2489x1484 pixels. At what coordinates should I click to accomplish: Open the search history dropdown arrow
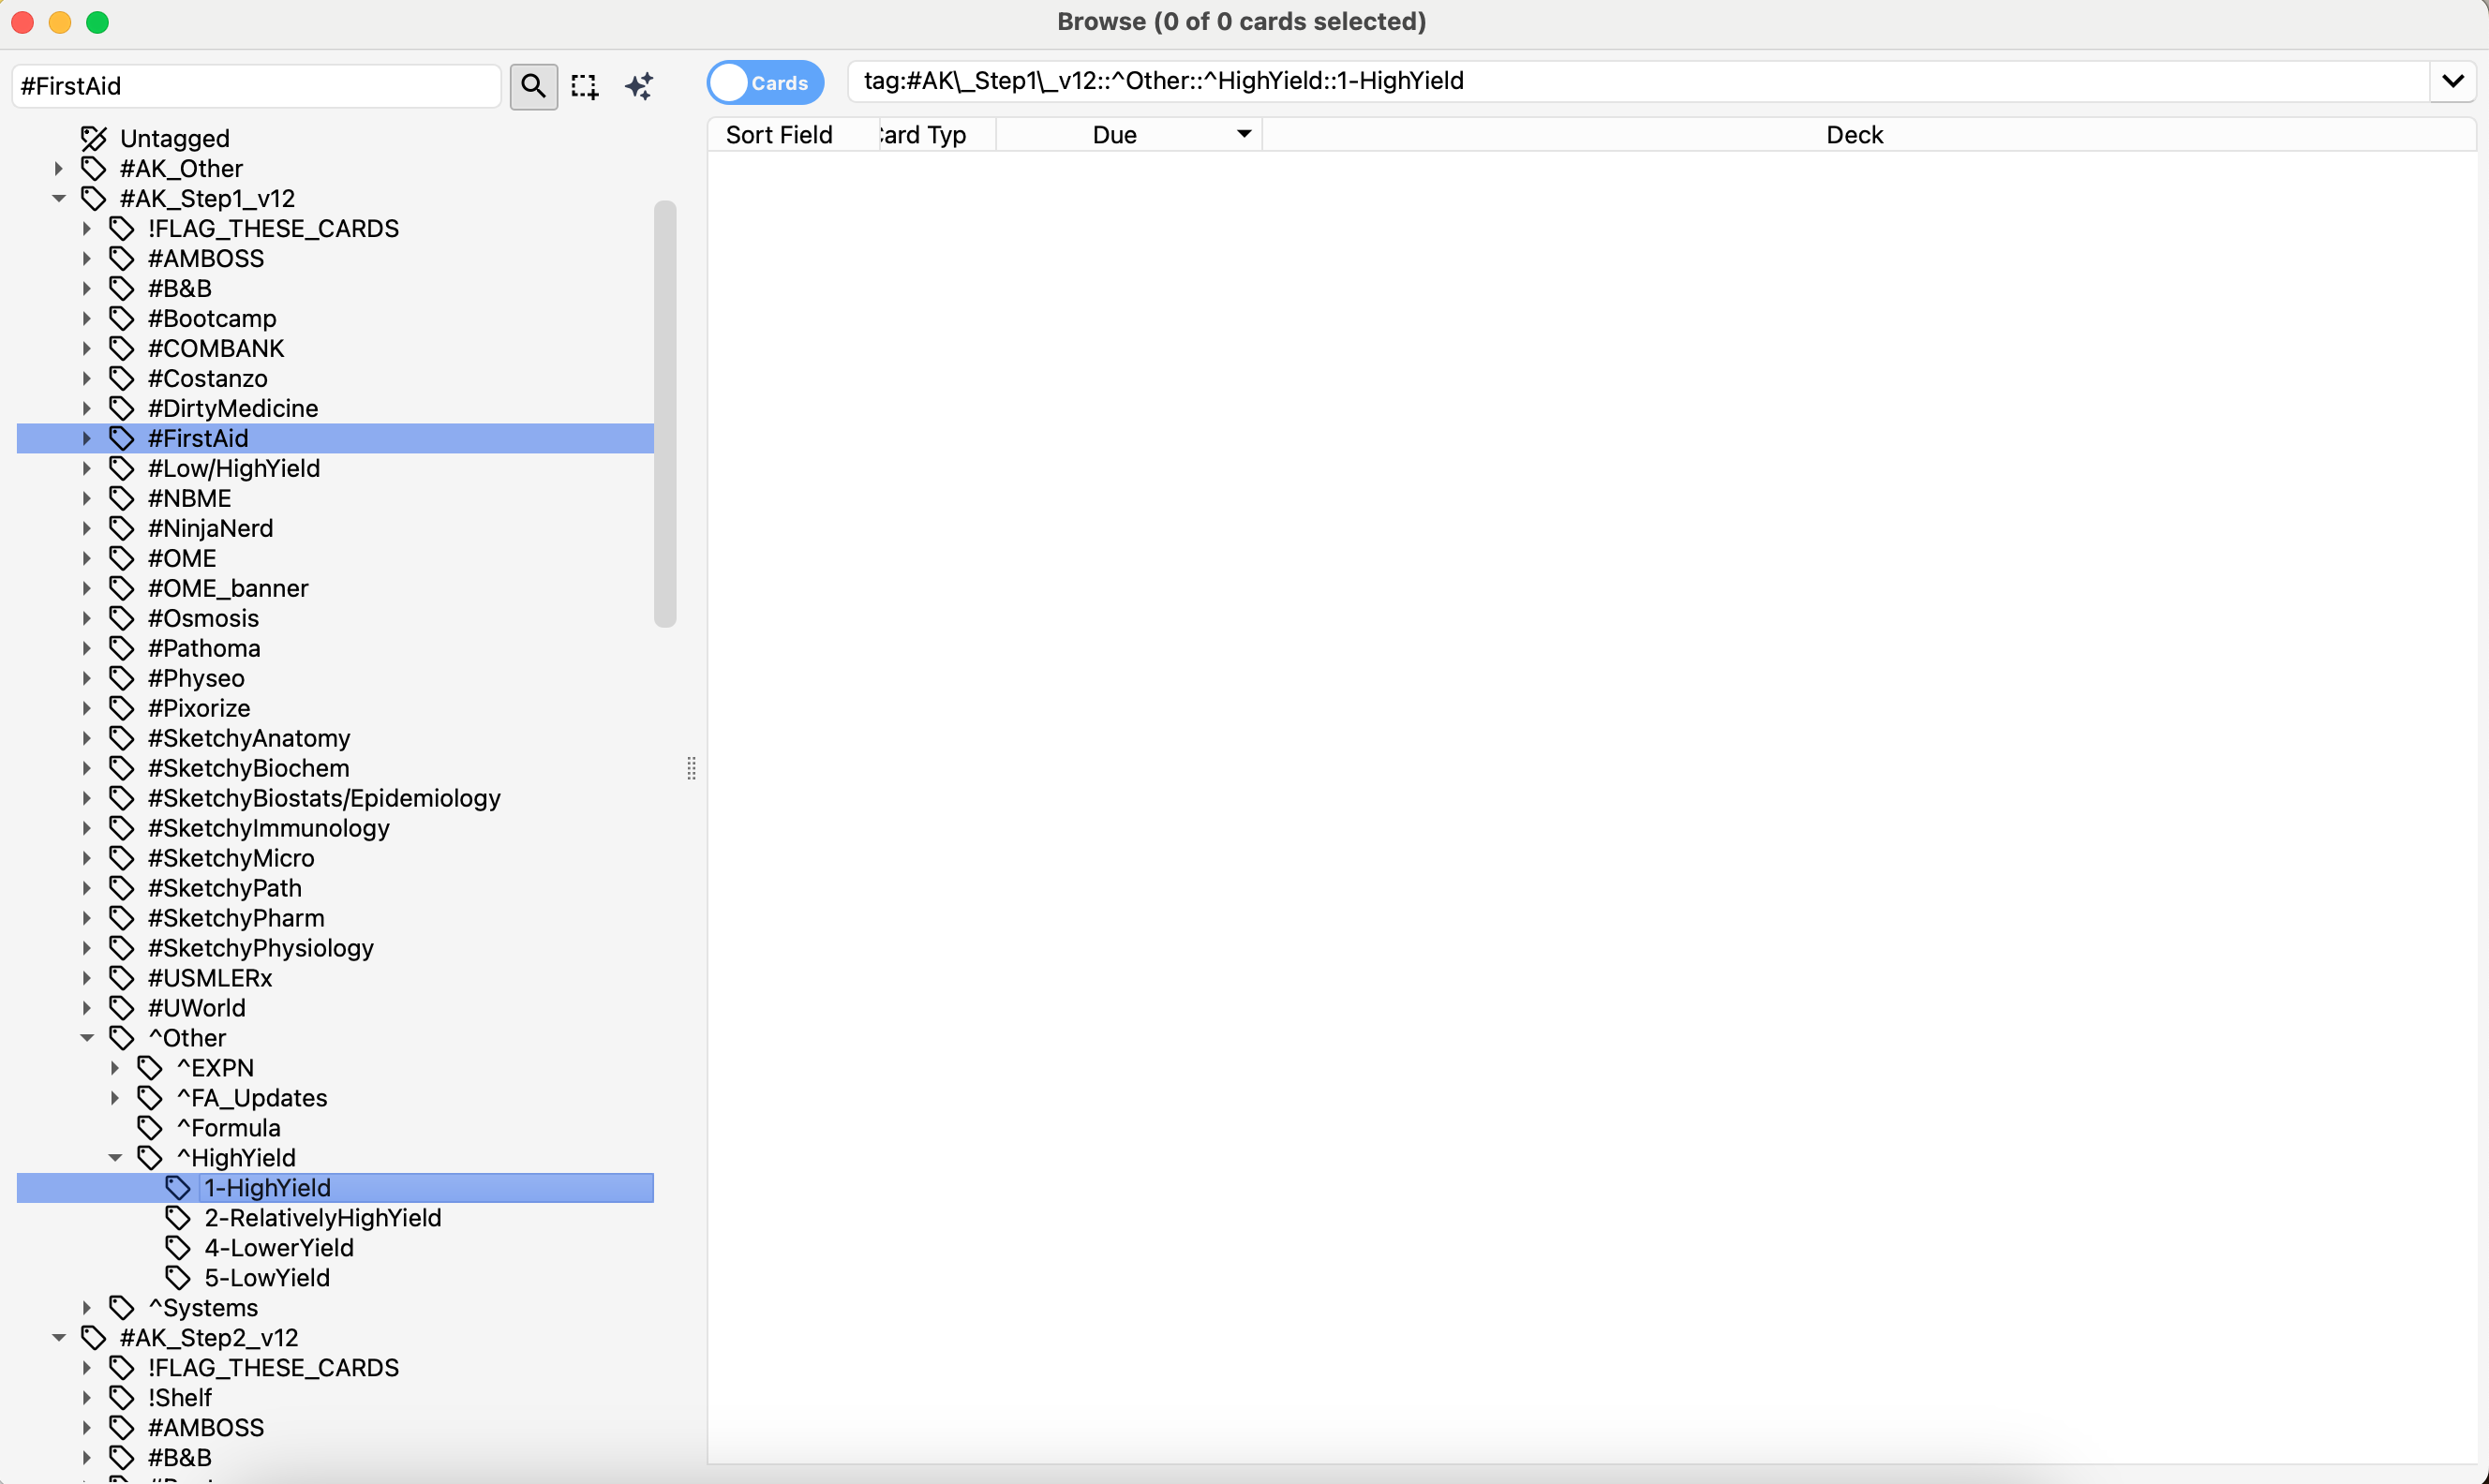[x=2452, y=81]
